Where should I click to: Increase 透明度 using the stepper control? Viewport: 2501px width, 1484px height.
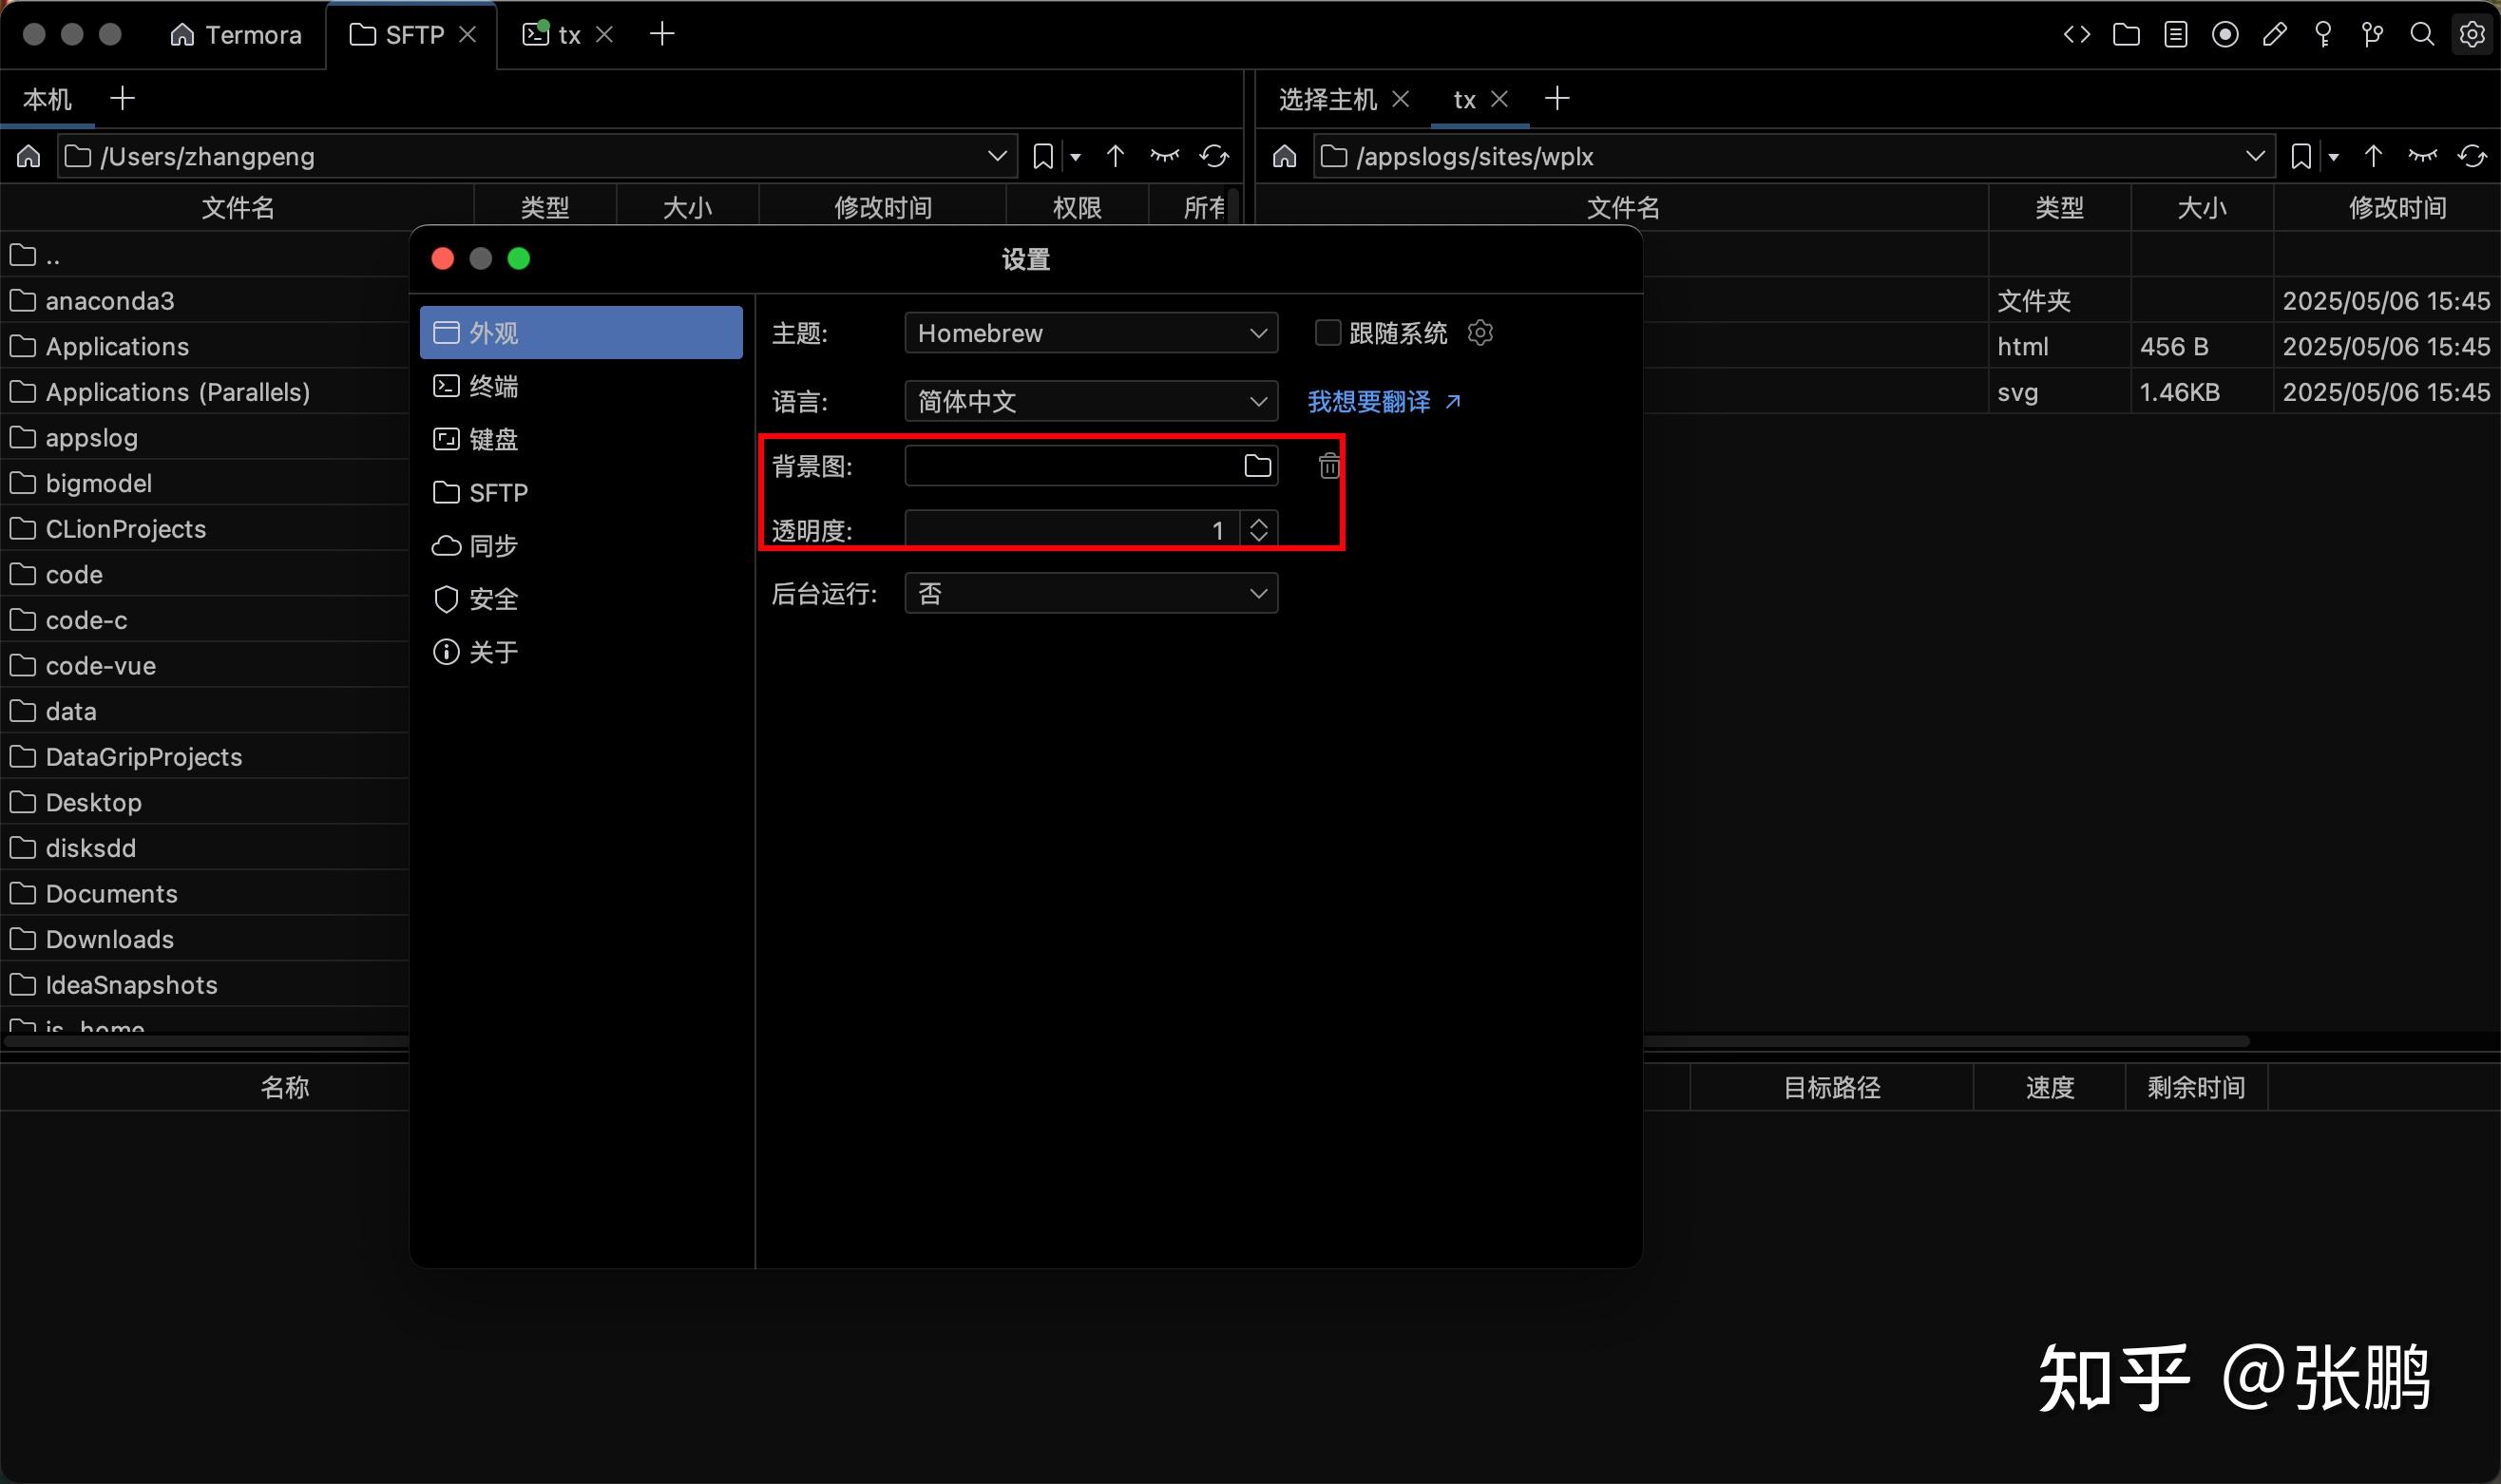click(1258, 523)
